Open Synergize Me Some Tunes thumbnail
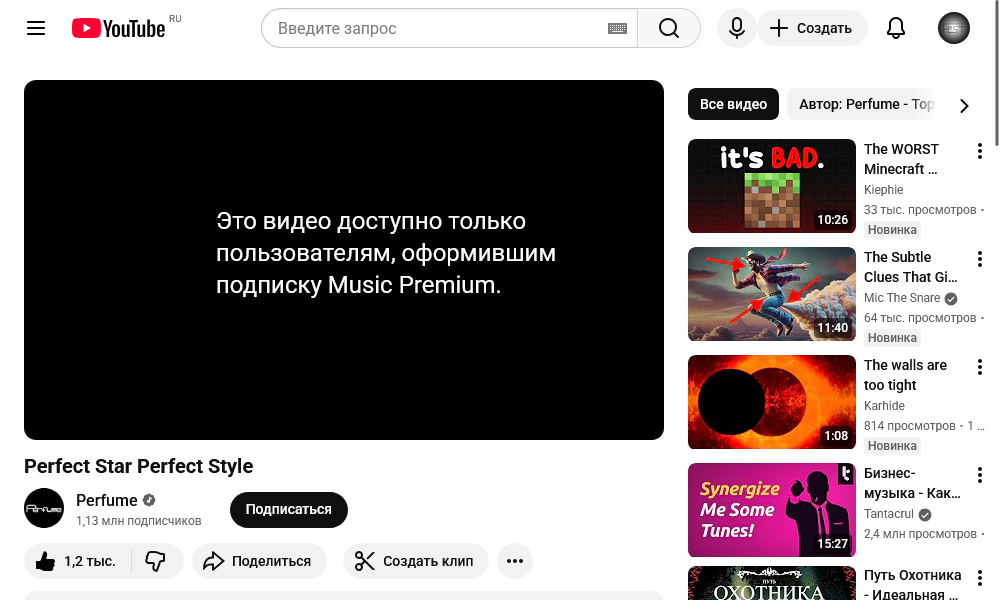The height and width of the screenshot is (600, 1000). pyautogui.click(x=772, y=510)
